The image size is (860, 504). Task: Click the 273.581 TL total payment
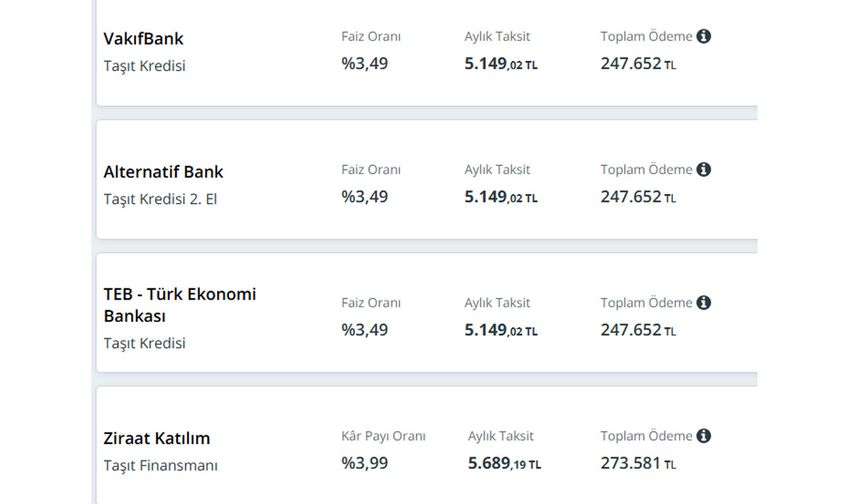coord(638,464)
